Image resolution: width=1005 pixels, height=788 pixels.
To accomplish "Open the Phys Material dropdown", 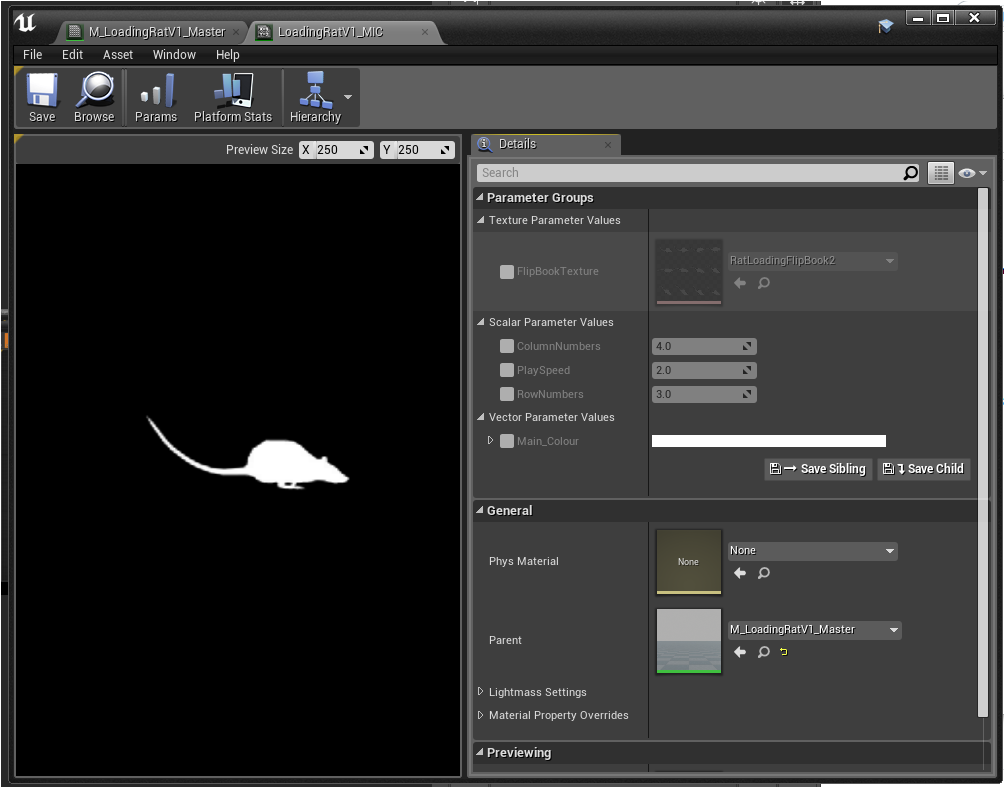I will [812, 551].
